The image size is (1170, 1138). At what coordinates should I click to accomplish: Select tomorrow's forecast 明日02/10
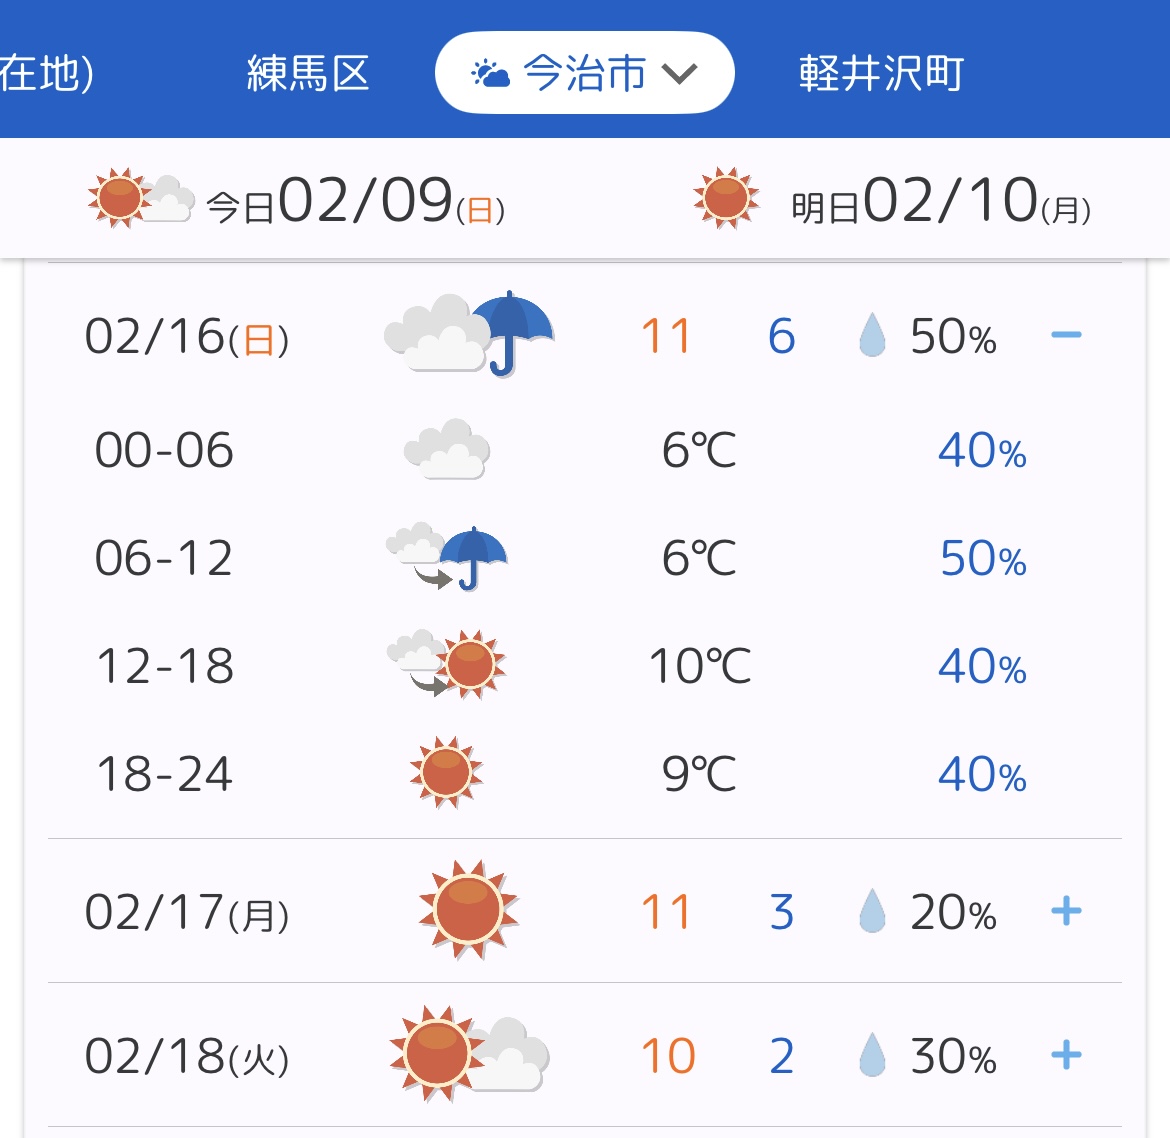click(892, 199)
